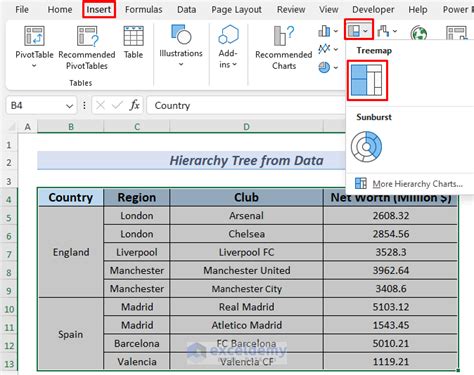Open More Hierarchy Charts link

pyautogui.click(x=409, y=184)
